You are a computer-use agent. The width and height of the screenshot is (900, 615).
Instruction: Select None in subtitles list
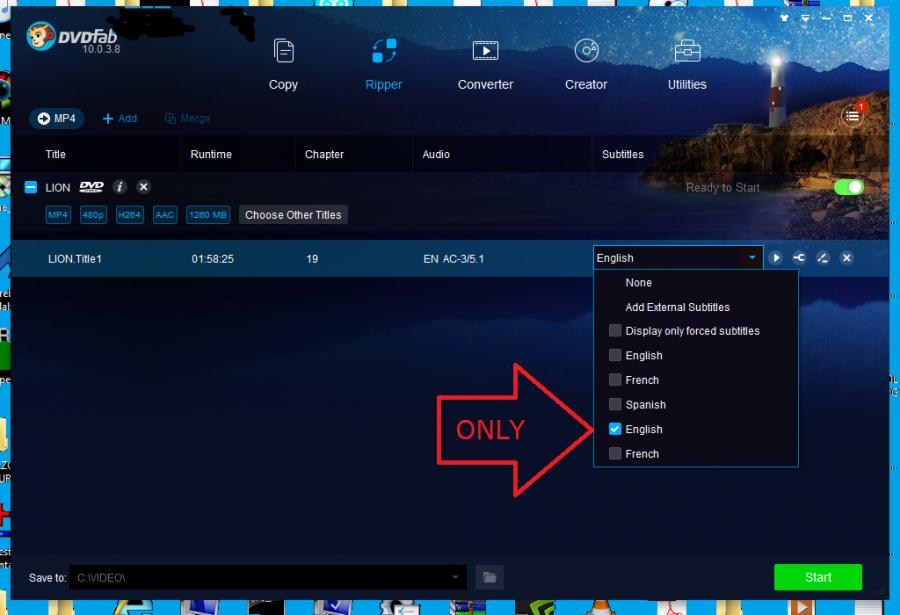pos(638,283)
